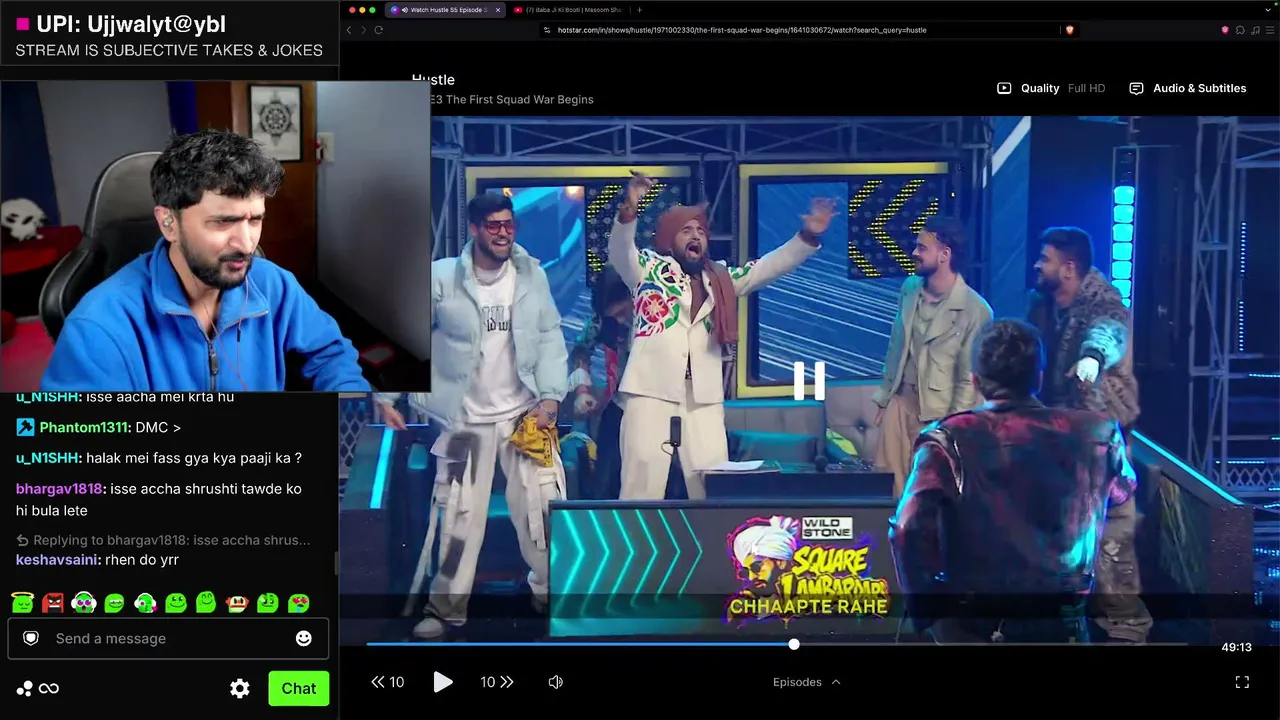The width and height of the screenshot is (1280, 720).
Task: Click the 'DMC >' chat message text
Action: tap(158, 428)
